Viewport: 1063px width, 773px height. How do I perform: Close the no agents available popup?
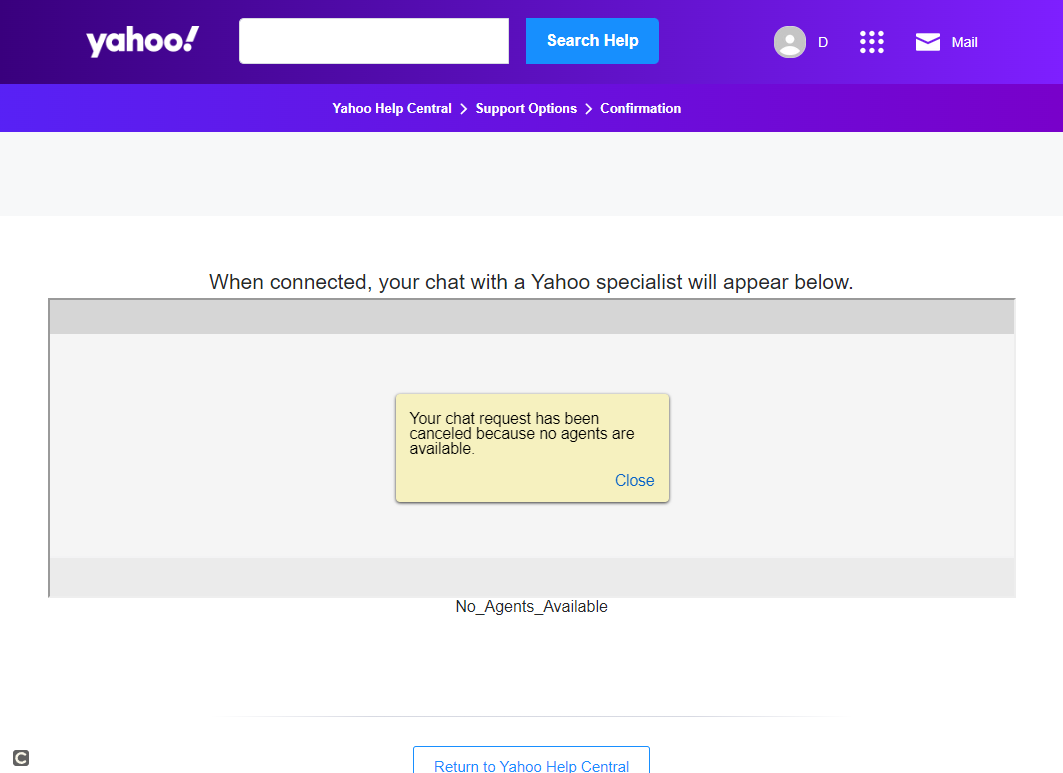click(x=634, y=481)
